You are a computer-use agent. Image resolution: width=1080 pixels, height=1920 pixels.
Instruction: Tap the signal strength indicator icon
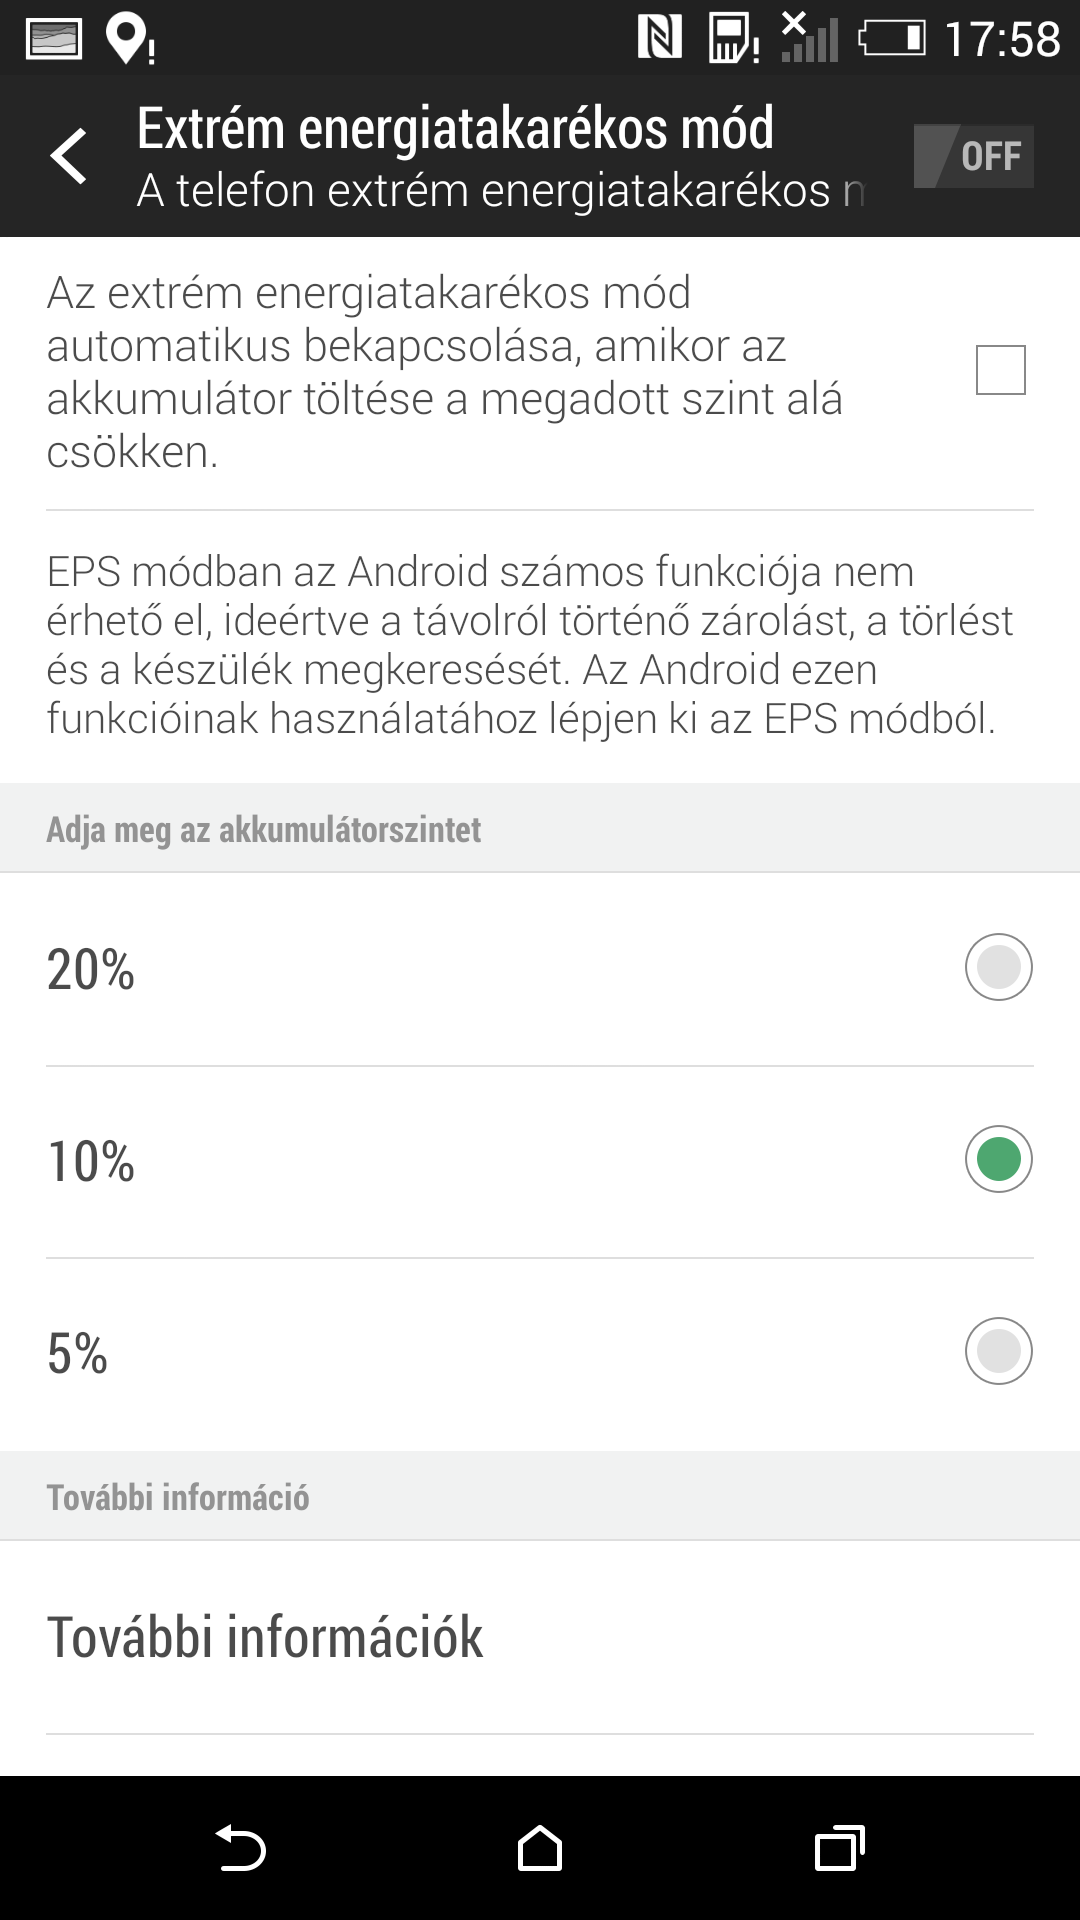coord(809,38)
